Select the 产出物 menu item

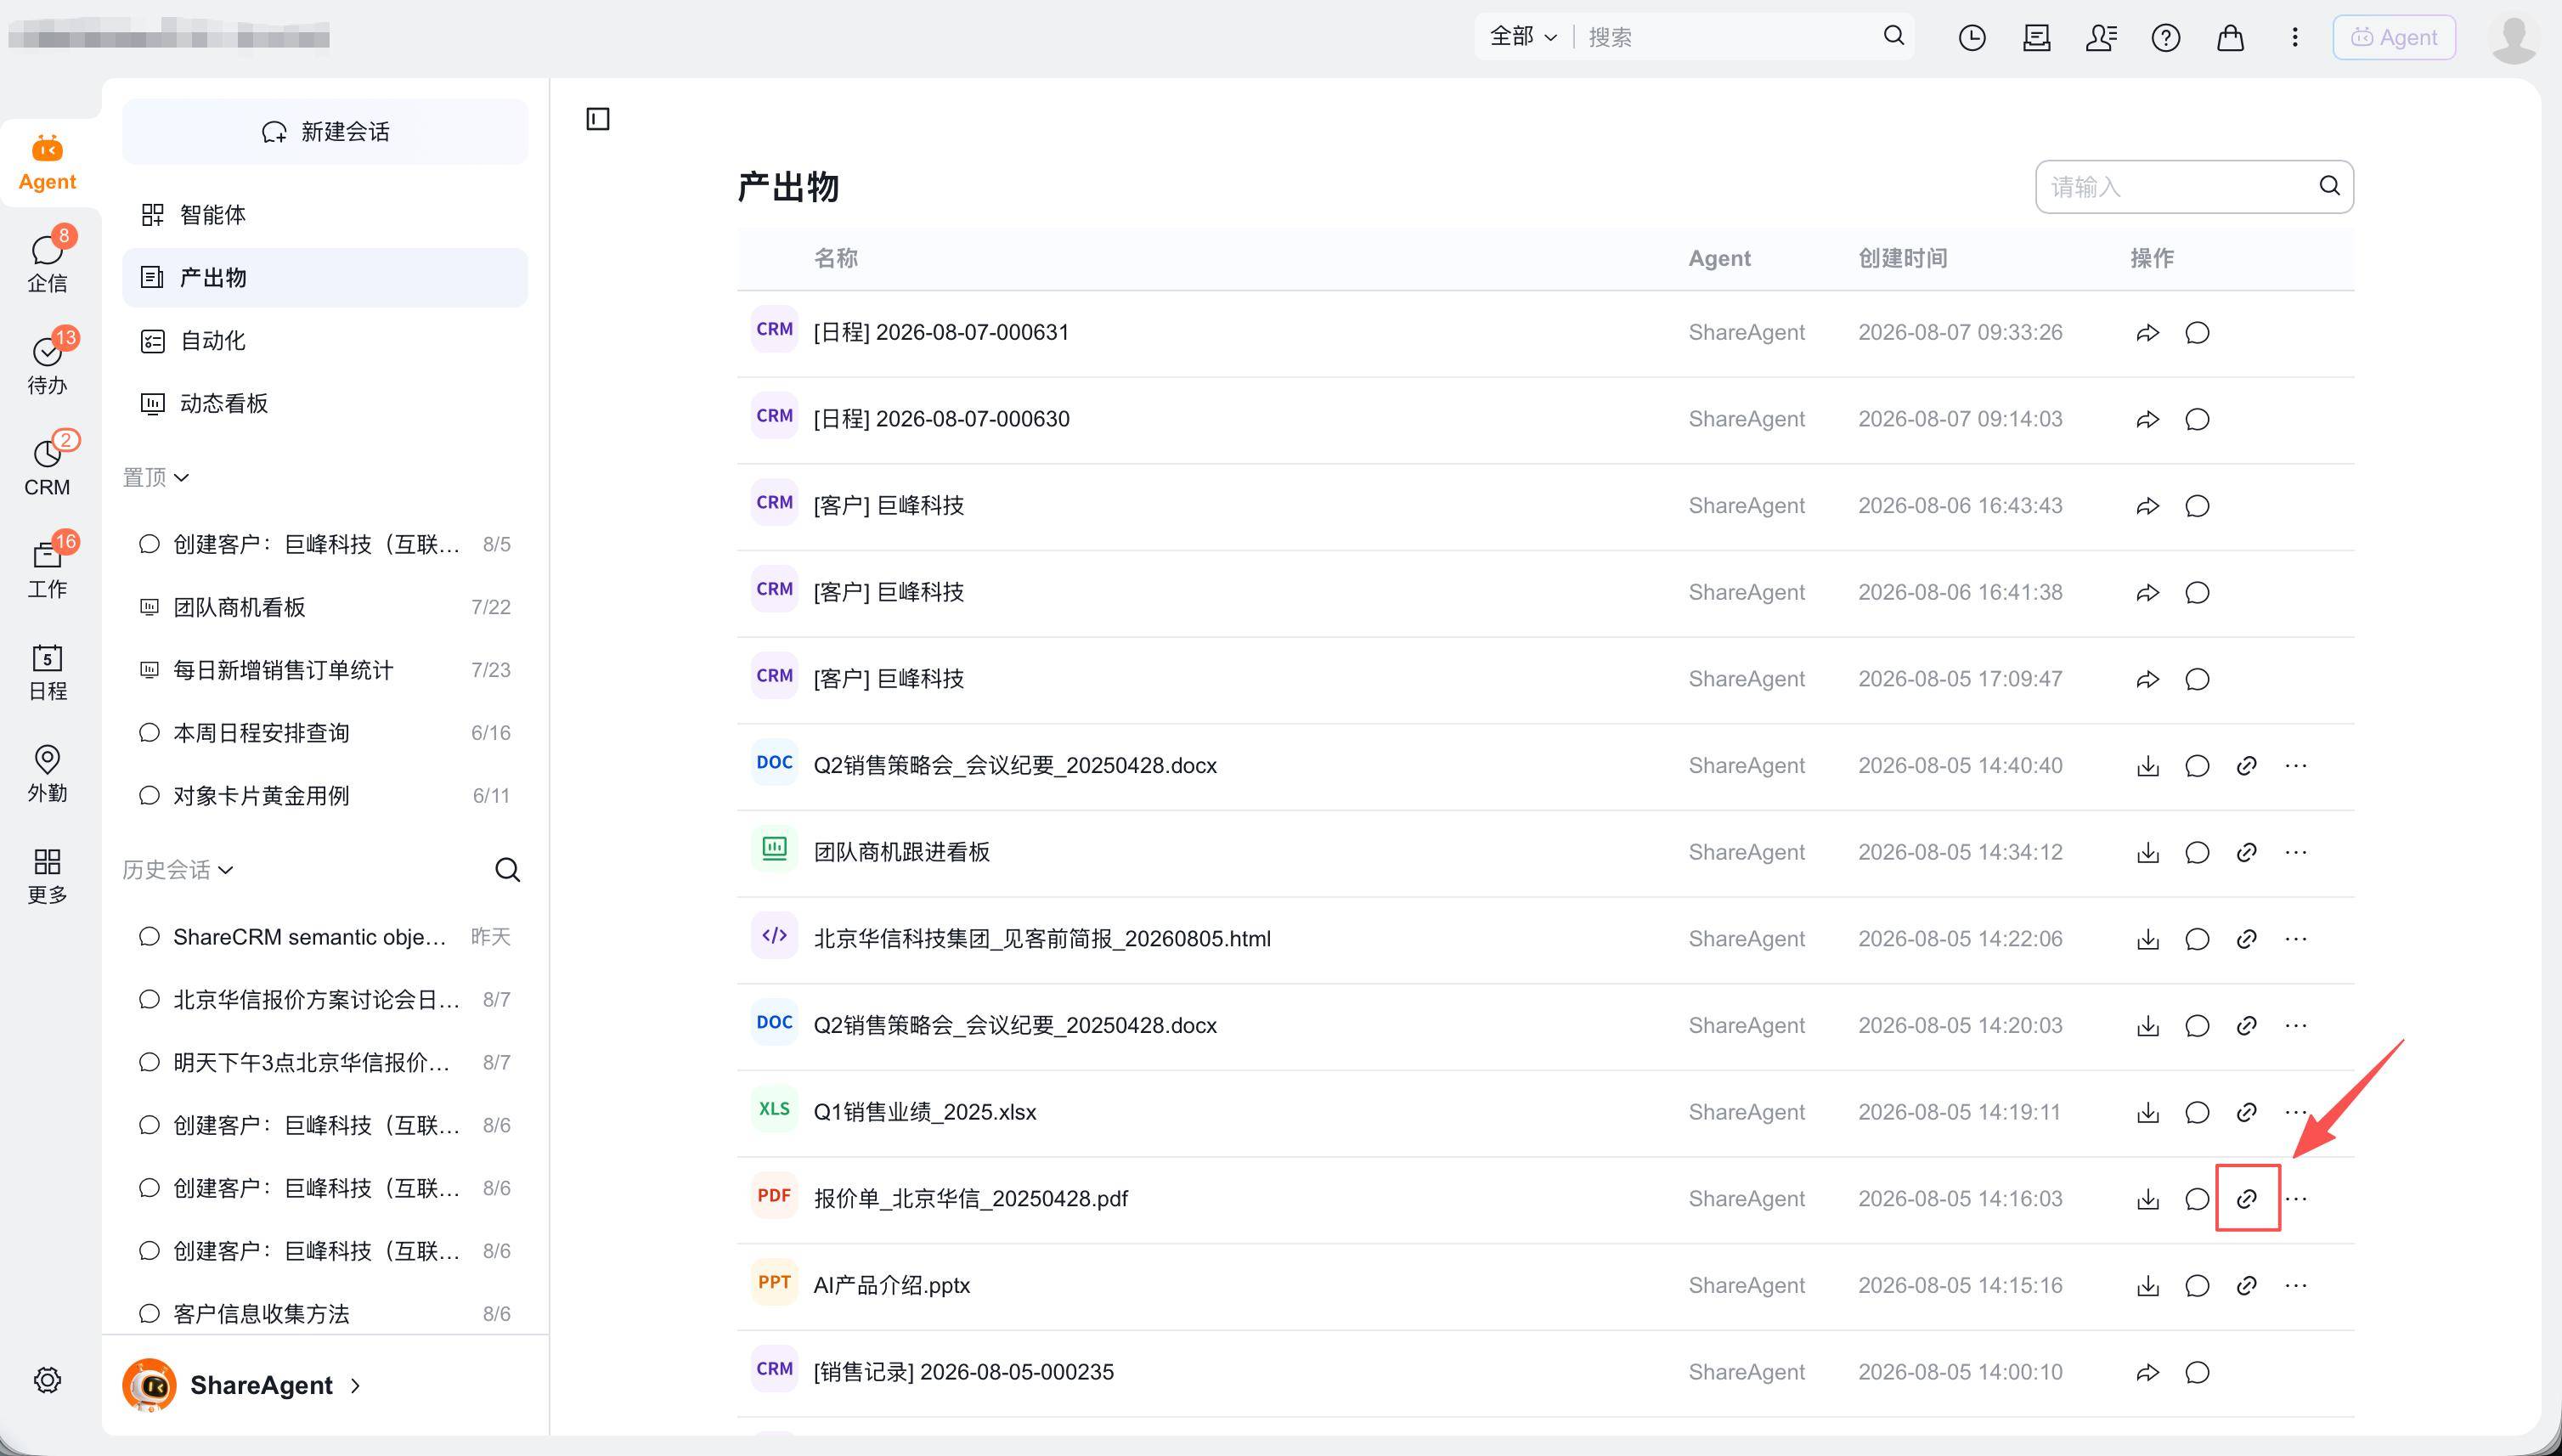(x=325, y=278)
